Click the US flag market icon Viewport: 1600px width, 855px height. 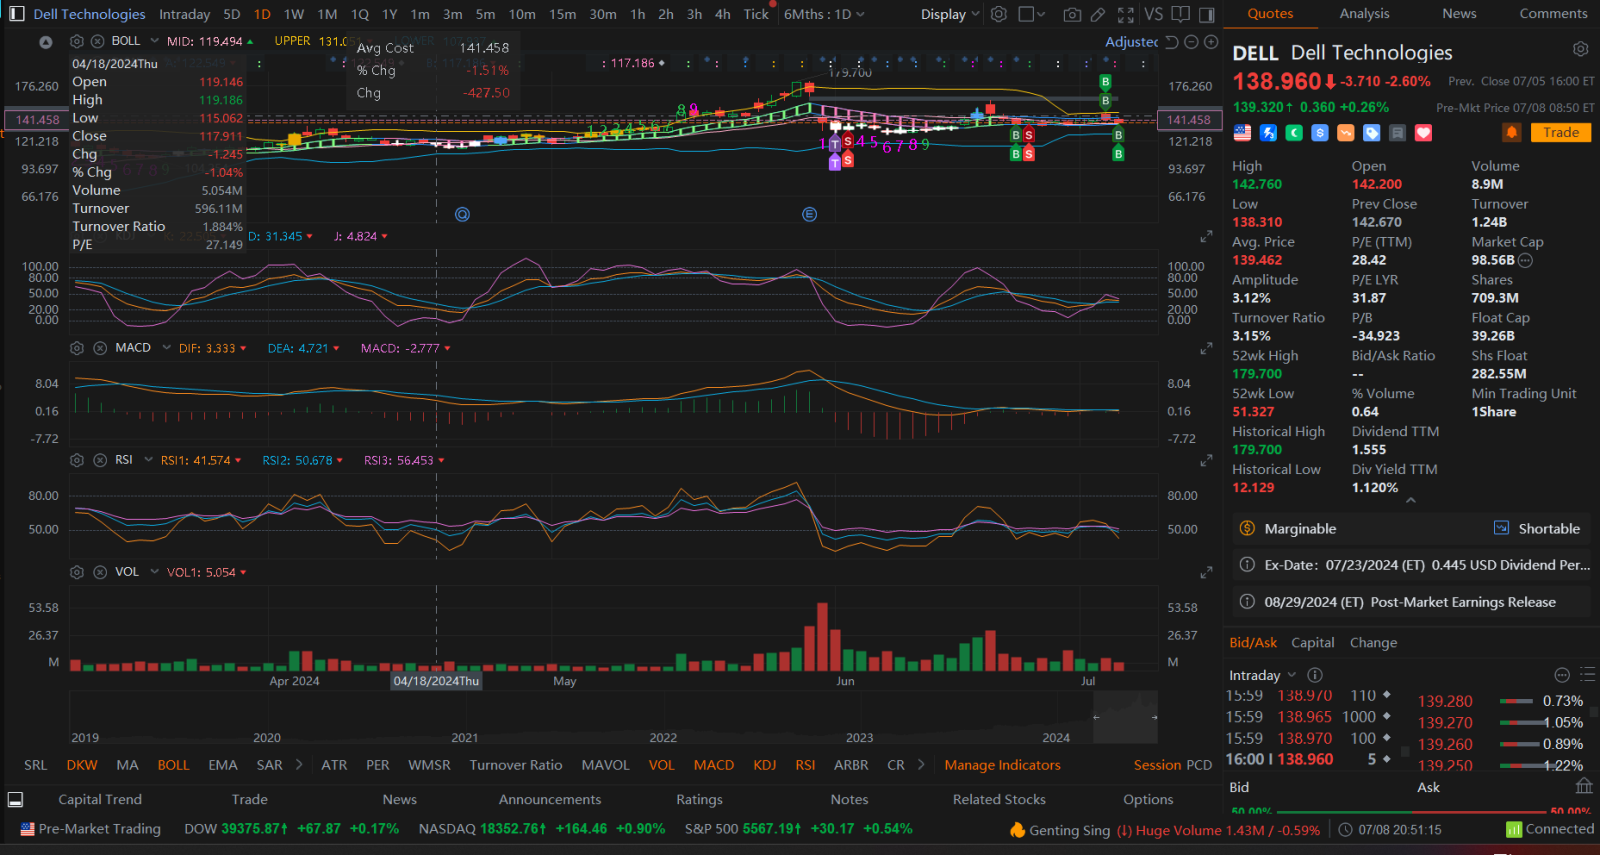pyautogui.click(x=1242, y=132)
